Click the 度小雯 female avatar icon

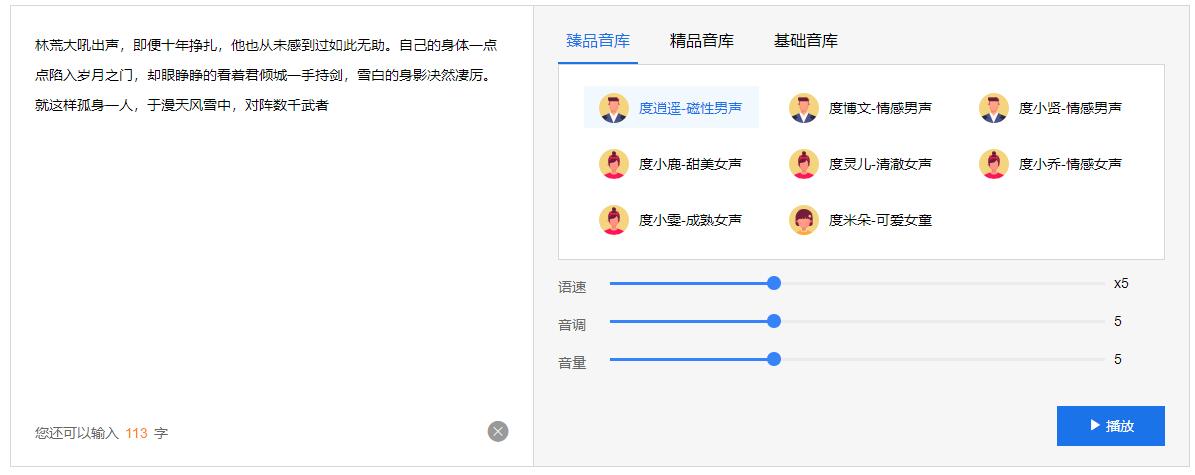click(x=614, y=220)
